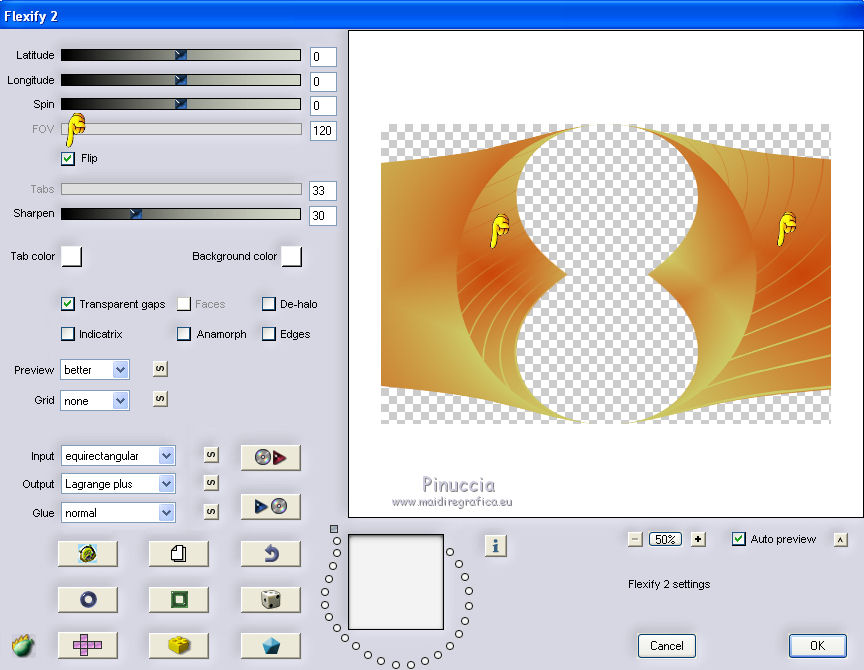Turn off Auto preview checkbox

[739, 539]
